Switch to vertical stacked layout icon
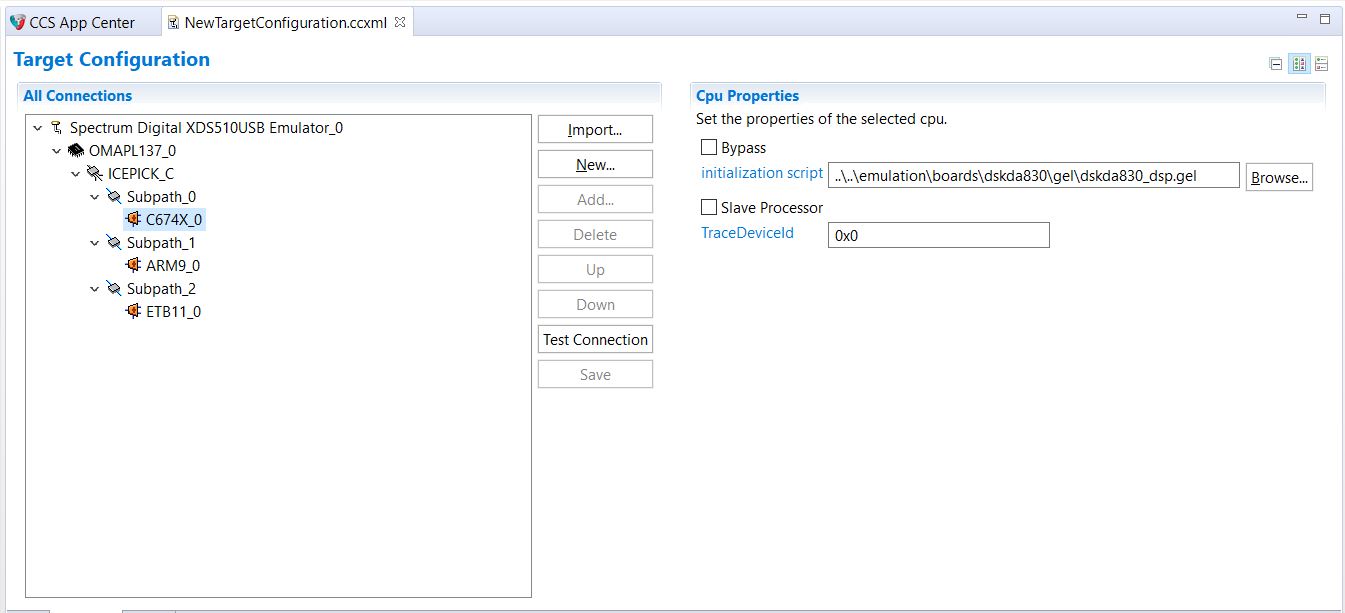Viewport: 1345px width, 613px height. pyautogui.click(x=1322, y=64)
